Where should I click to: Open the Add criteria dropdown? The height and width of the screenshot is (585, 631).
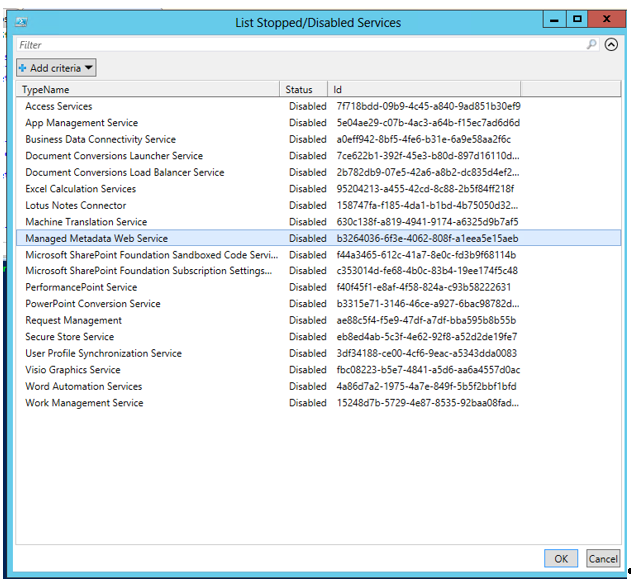click(x=56, y=68)
